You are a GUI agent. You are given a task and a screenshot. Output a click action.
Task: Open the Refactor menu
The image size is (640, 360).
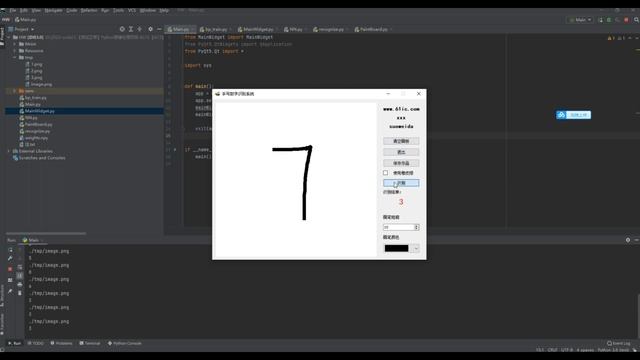(x=89, y=10)
